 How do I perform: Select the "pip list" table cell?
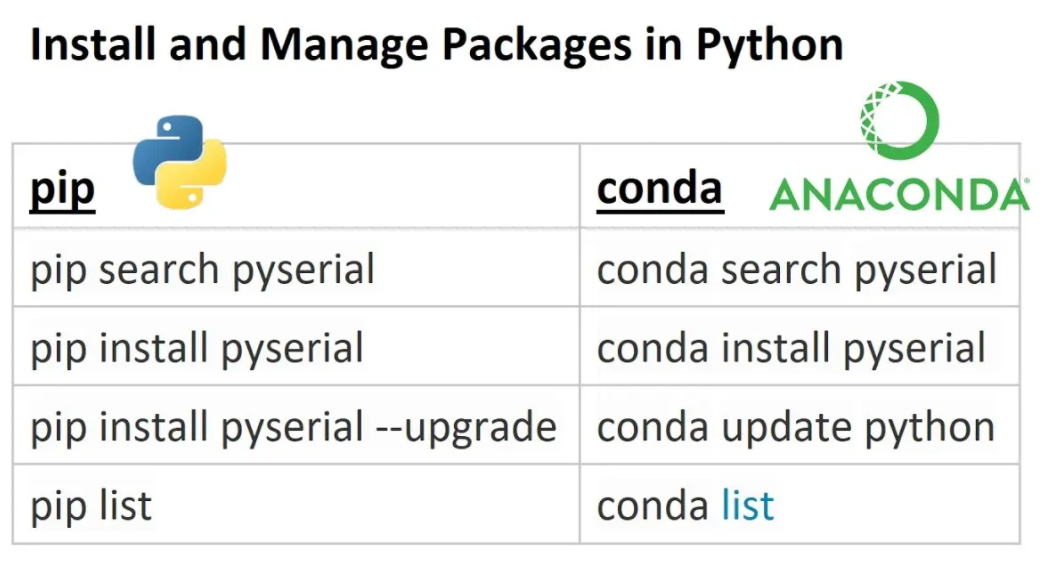91,506
